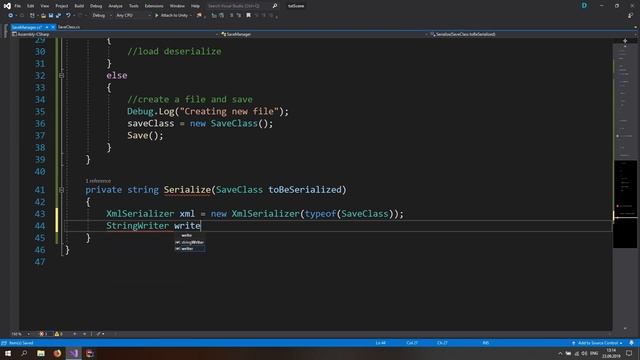Select the SaveManager.cs tab
The height and width of the screenshot is (360, 640).
[27, 27]
